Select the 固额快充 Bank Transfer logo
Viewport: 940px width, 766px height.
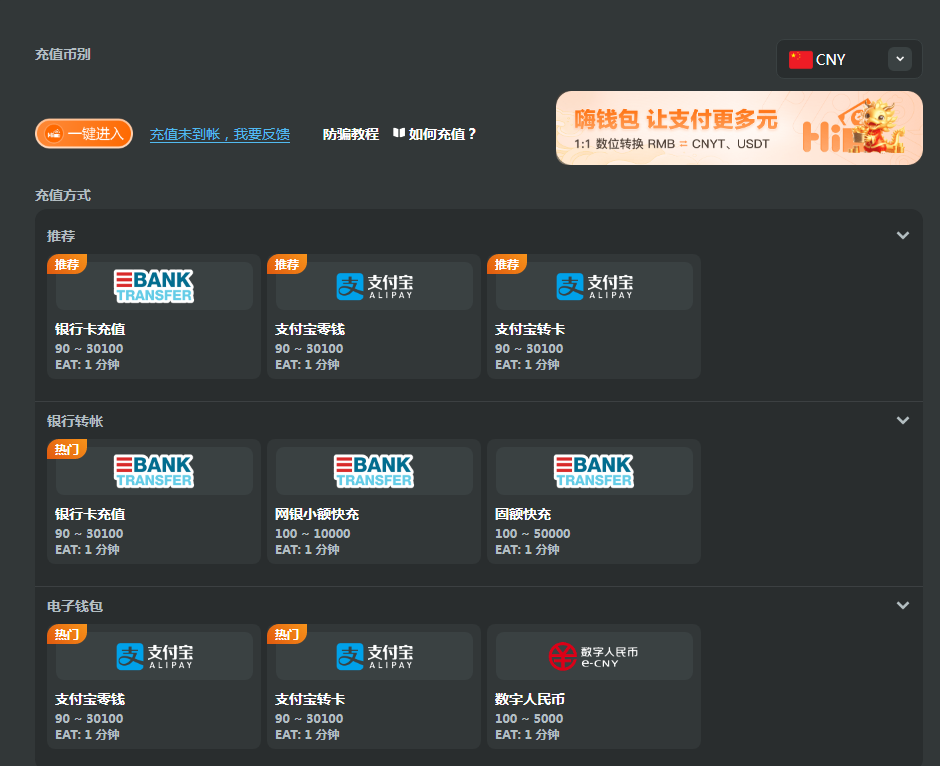coord(594,471)
